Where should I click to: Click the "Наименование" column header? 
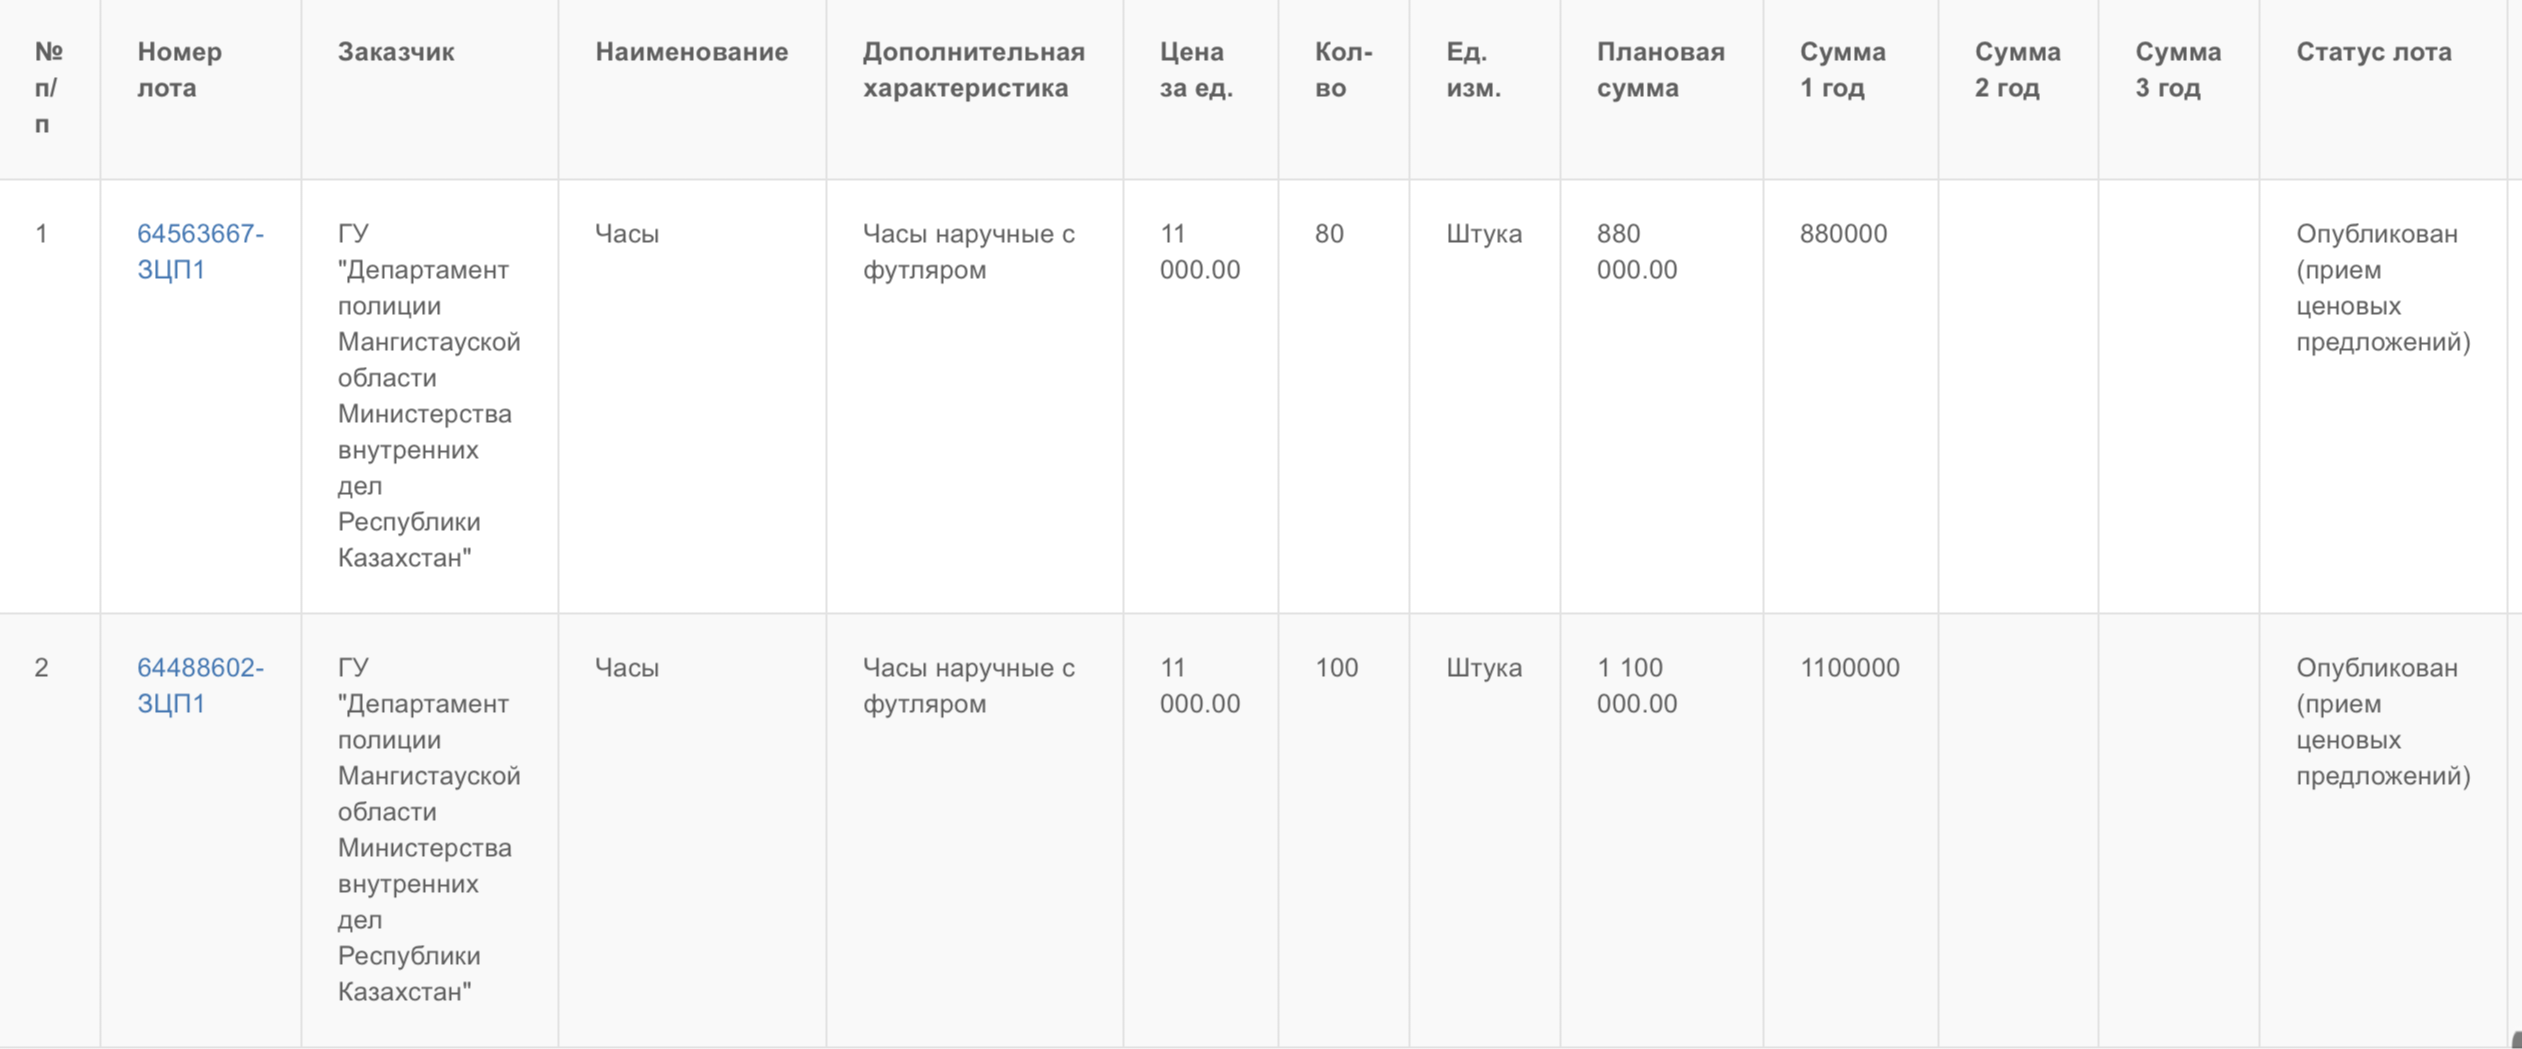691,52
